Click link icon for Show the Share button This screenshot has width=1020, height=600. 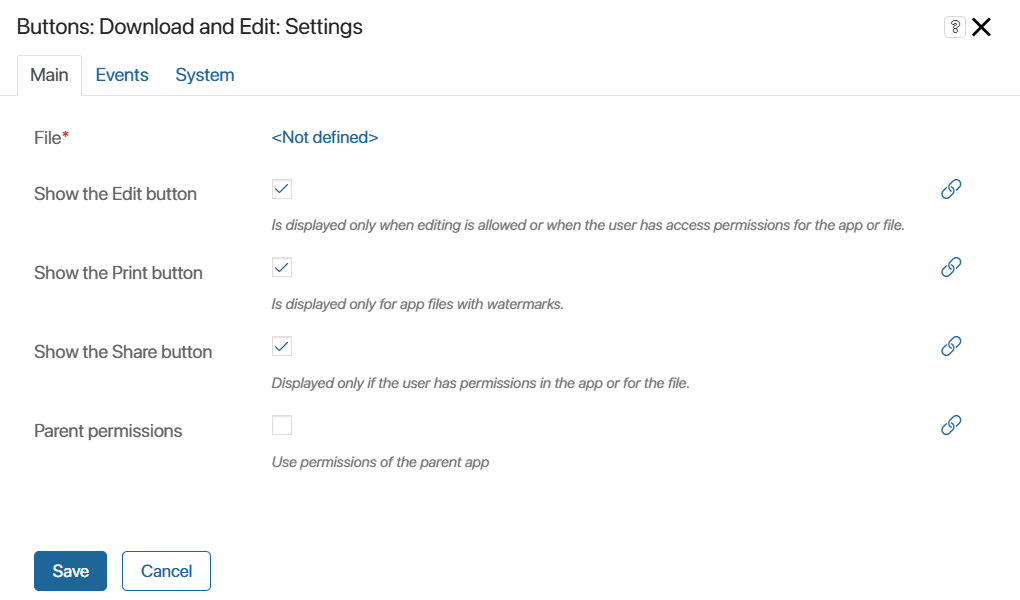tap(951, 346)
